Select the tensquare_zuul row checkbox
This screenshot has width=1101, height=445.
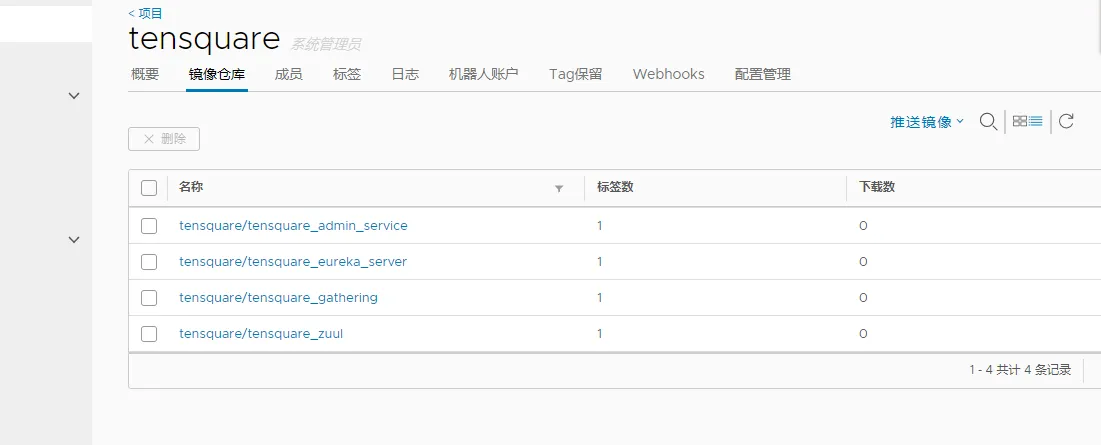tap(149, 334)
